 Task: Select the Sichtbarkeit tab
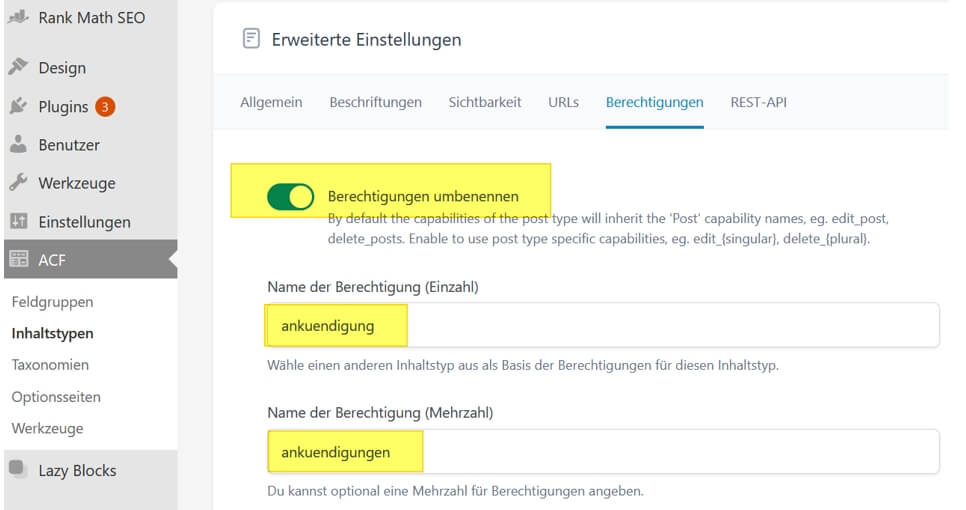point(485,102)
